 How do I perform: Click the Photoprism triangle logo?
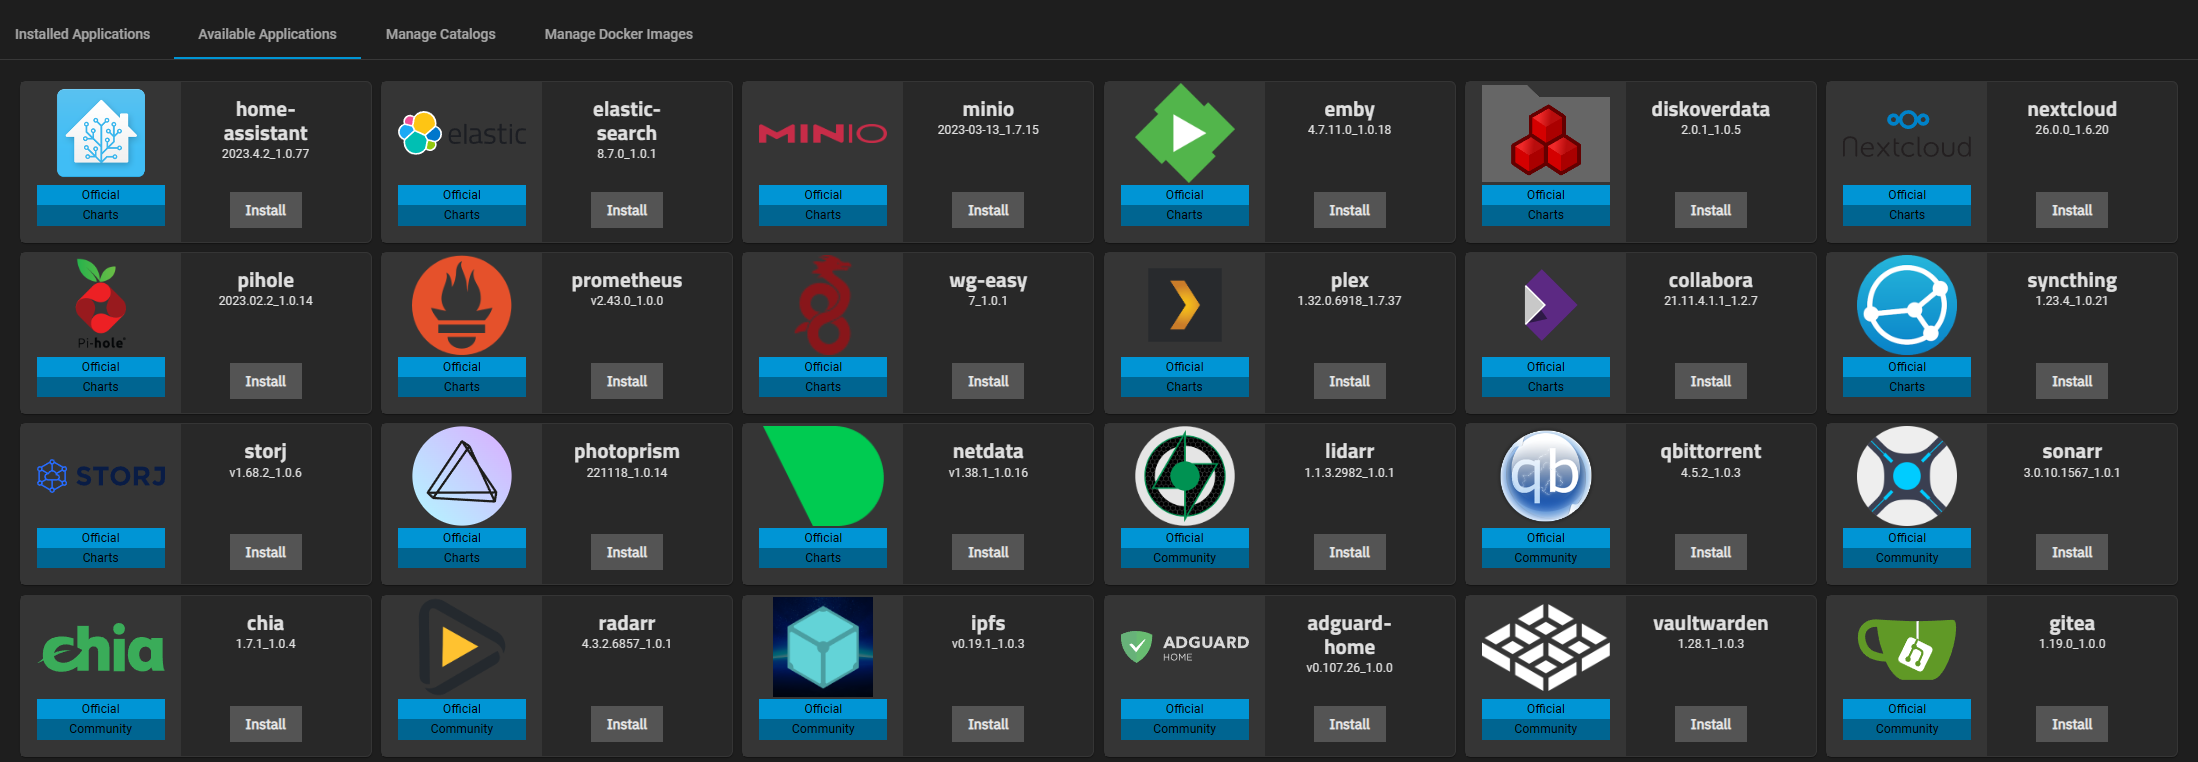tap(462, 476)
